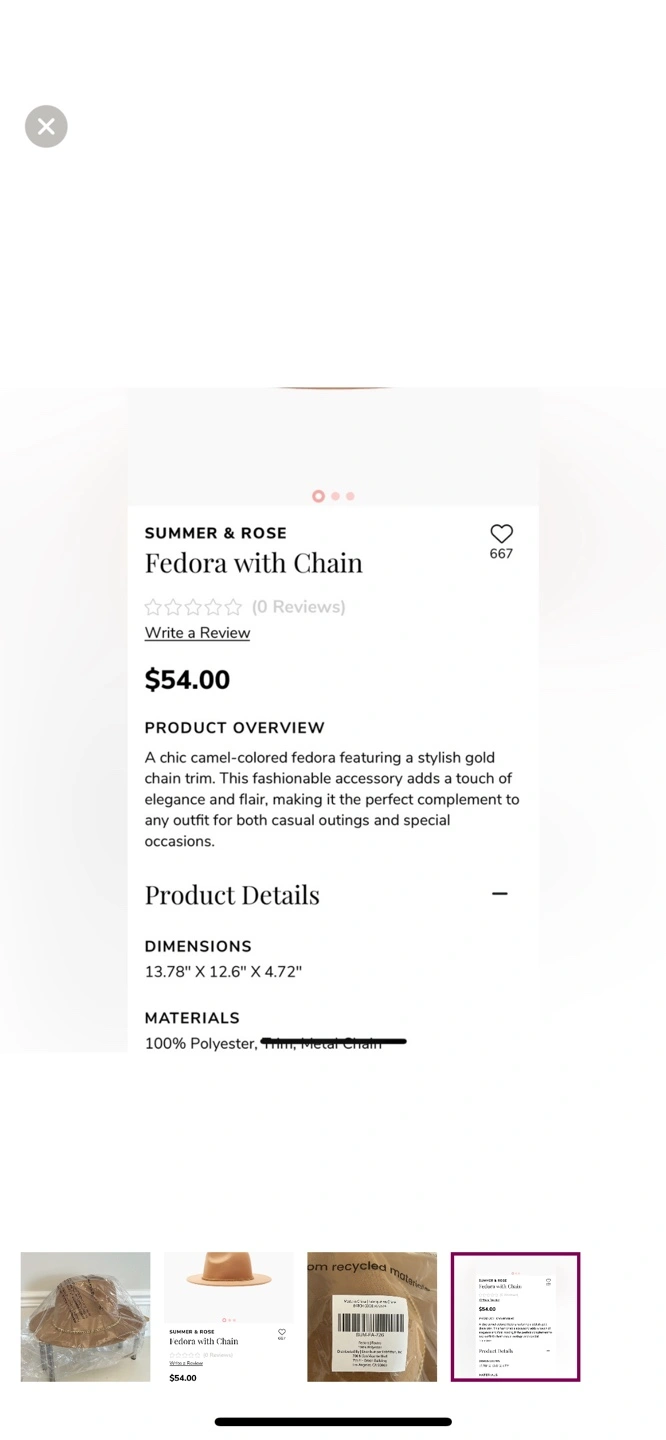
Task: Tap the $54.00 price
Action: (187, 680)
